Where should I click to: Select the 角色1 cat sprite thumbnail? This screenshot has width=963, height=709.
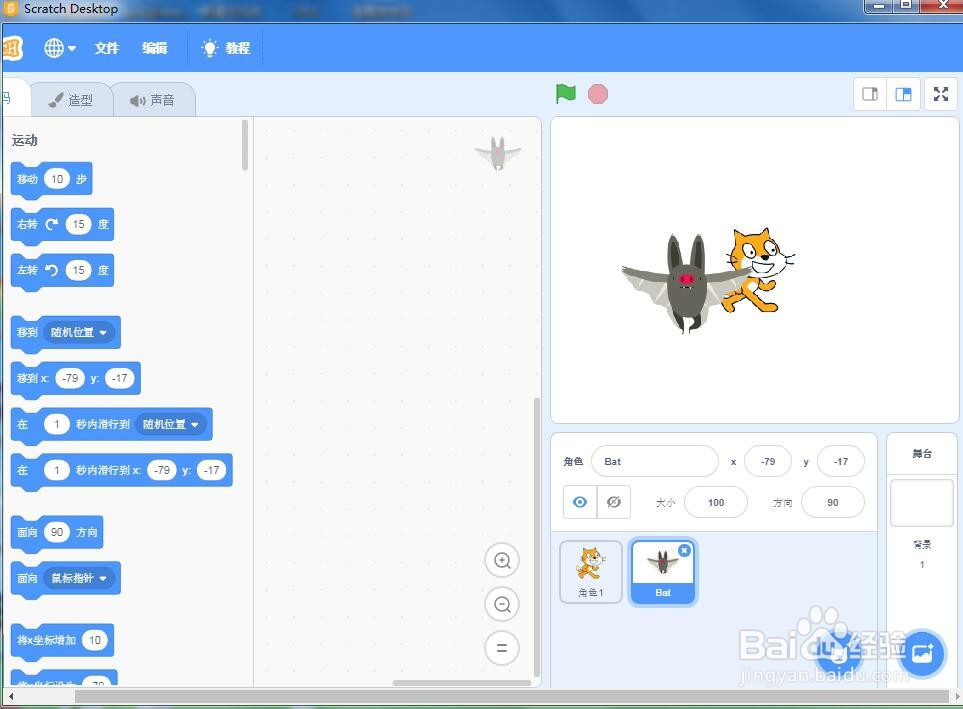point(591,572)
